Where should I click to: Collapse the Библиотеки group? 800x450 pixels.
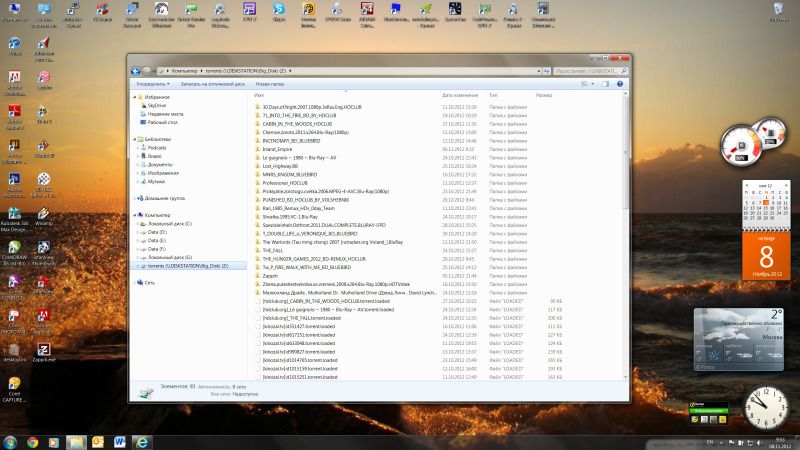pyautogui.click(x=135, y=139)
